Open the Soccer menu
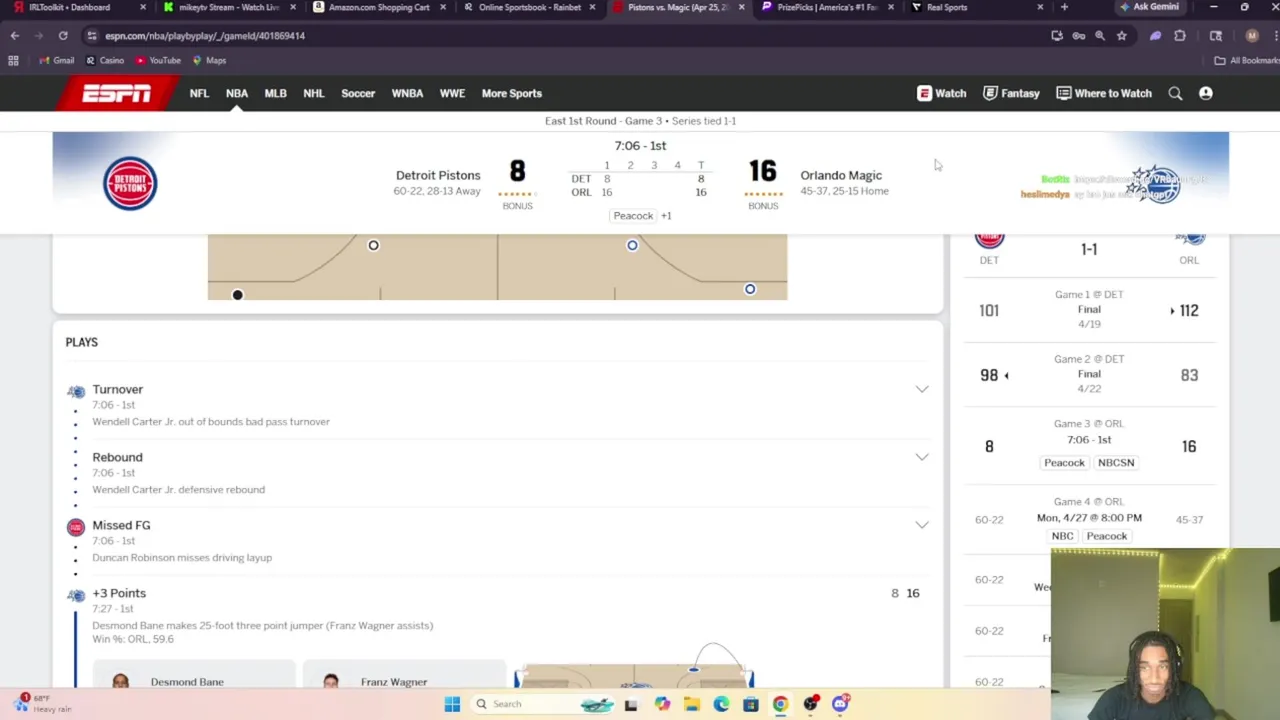The image size is (1280, 720). click(358, 93)
